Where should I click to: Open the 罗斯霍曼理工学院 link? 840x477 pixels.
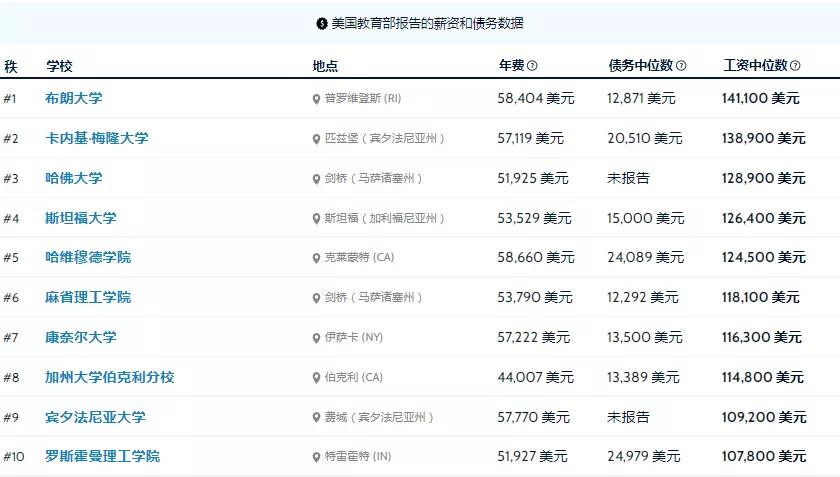click(x=102, y=456)
